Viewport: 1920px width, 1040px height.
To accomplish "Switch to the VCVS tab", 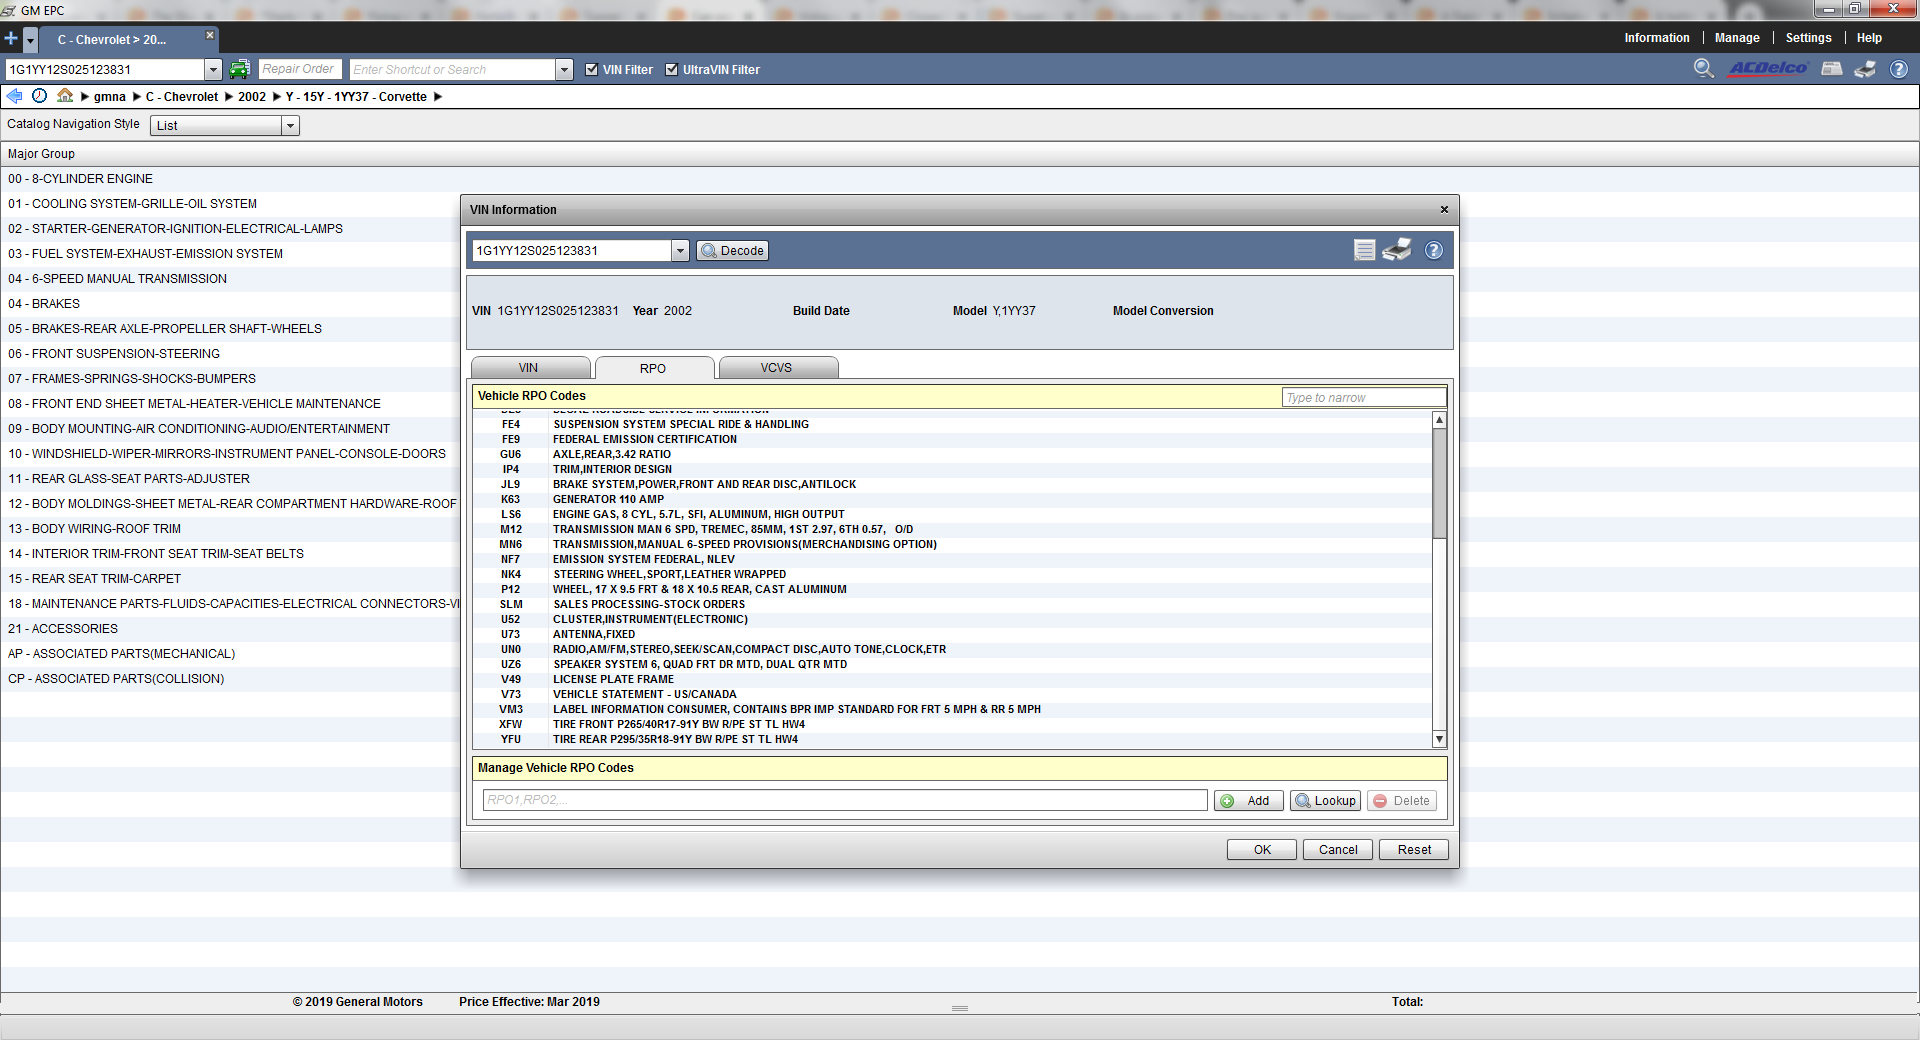I will (777, 368).
